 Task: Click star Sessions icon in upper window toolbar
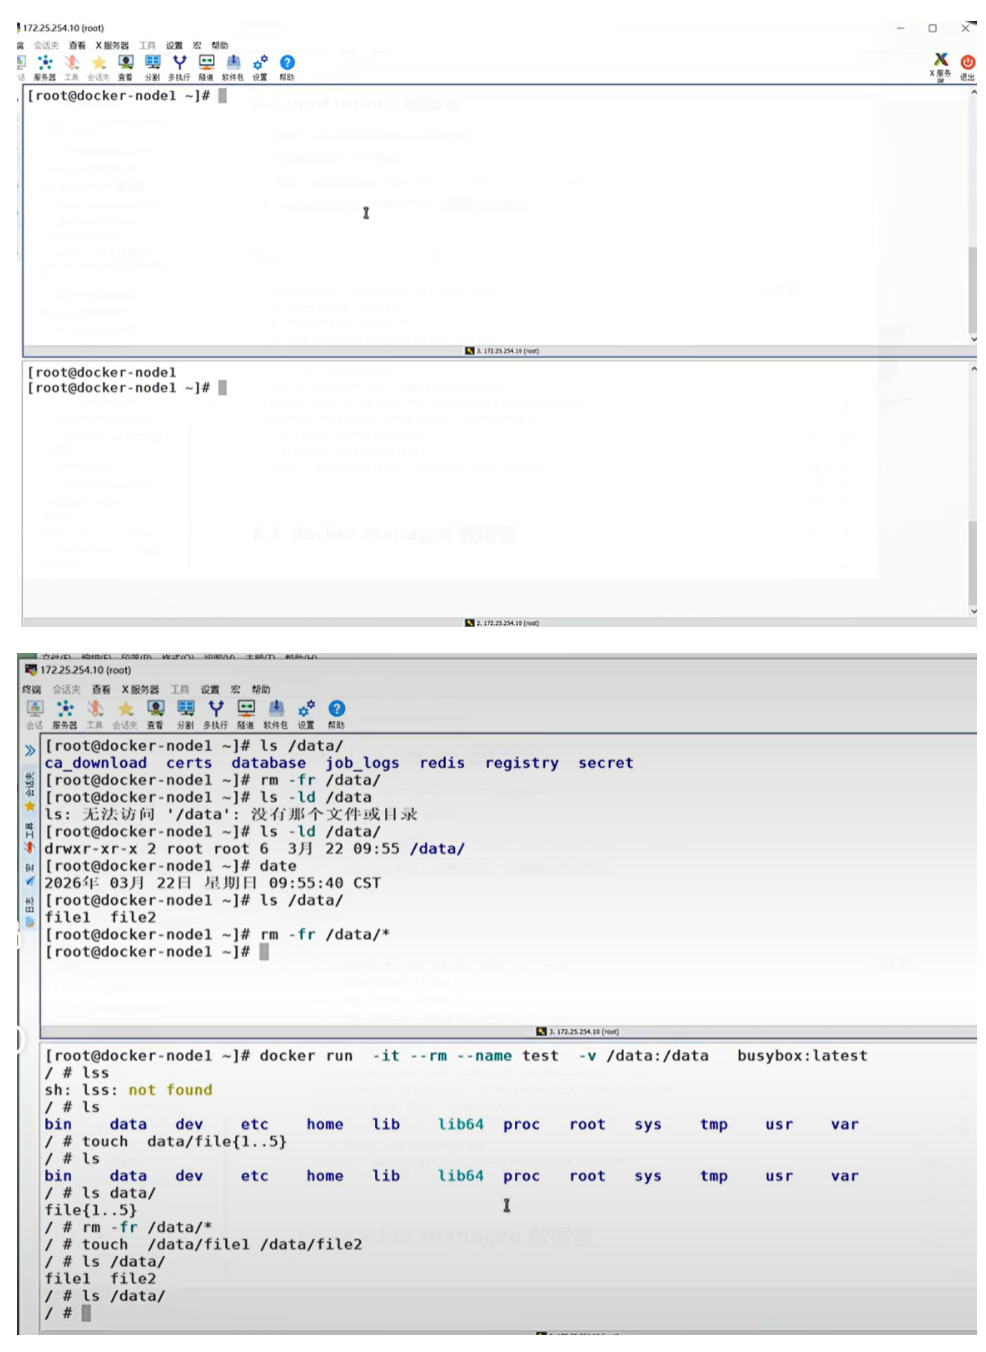[x=98, y=66]
